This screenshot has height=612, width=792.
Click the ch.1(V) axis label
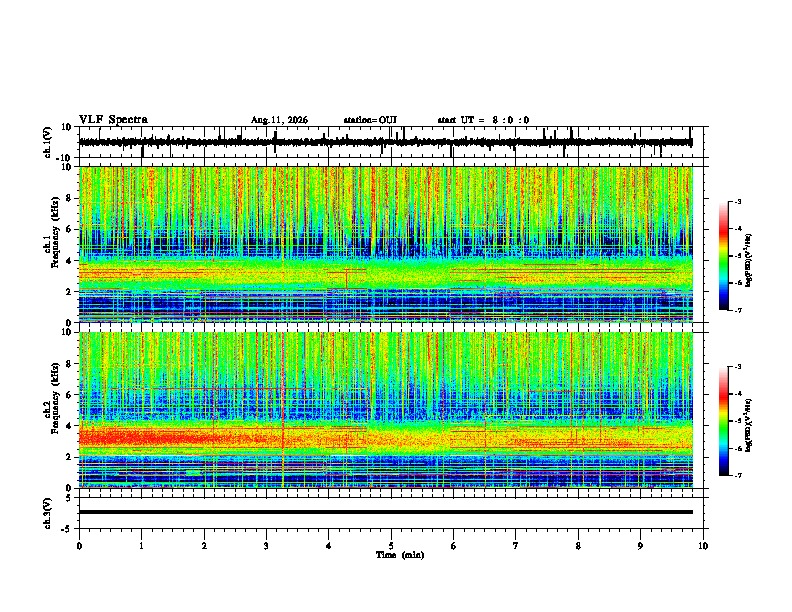coord(47,142)
